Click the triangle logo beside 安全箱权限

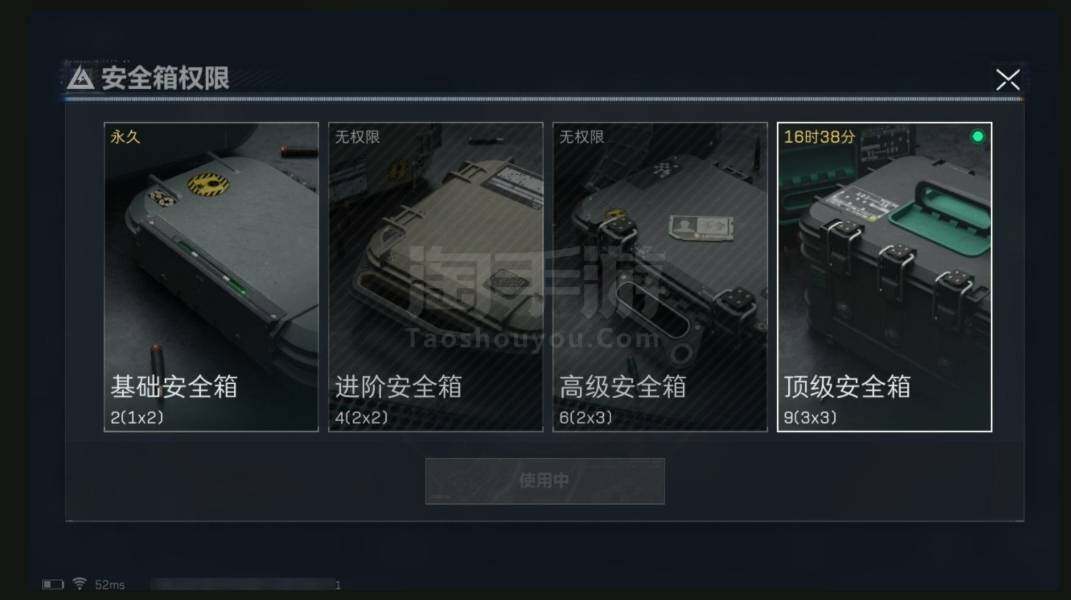click(x=80, y=78)
